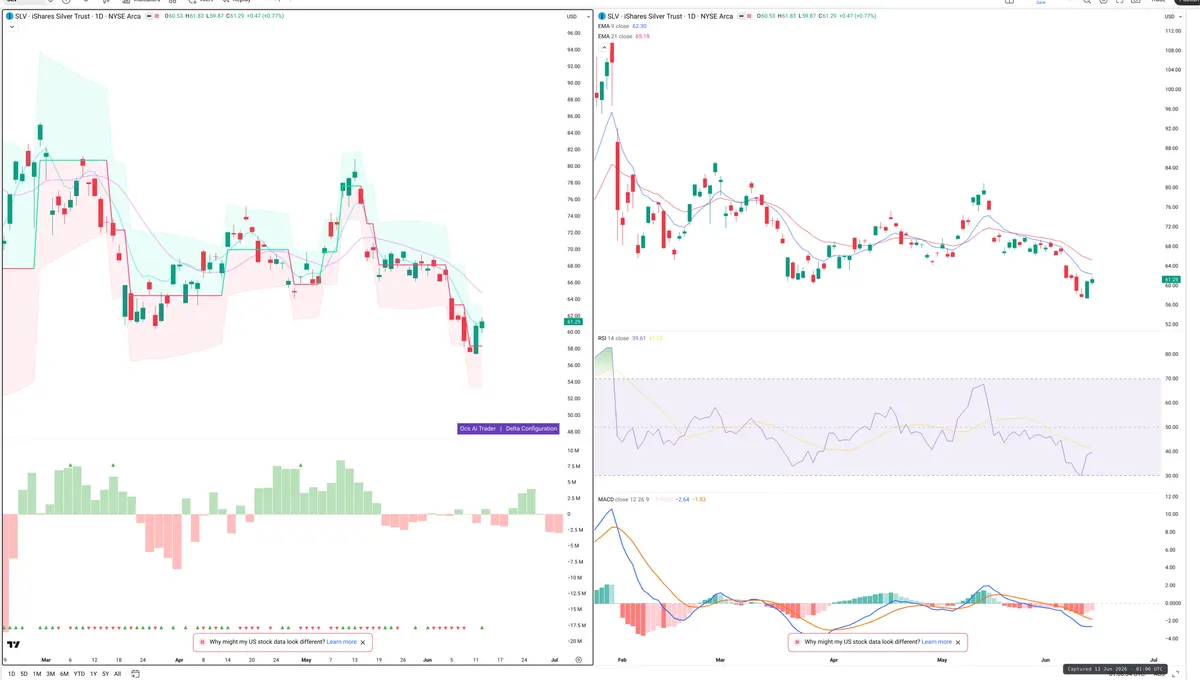Click the SLV symbol logo on left chart
Viewport: 1200px width, 680px height.
point(9,16)
